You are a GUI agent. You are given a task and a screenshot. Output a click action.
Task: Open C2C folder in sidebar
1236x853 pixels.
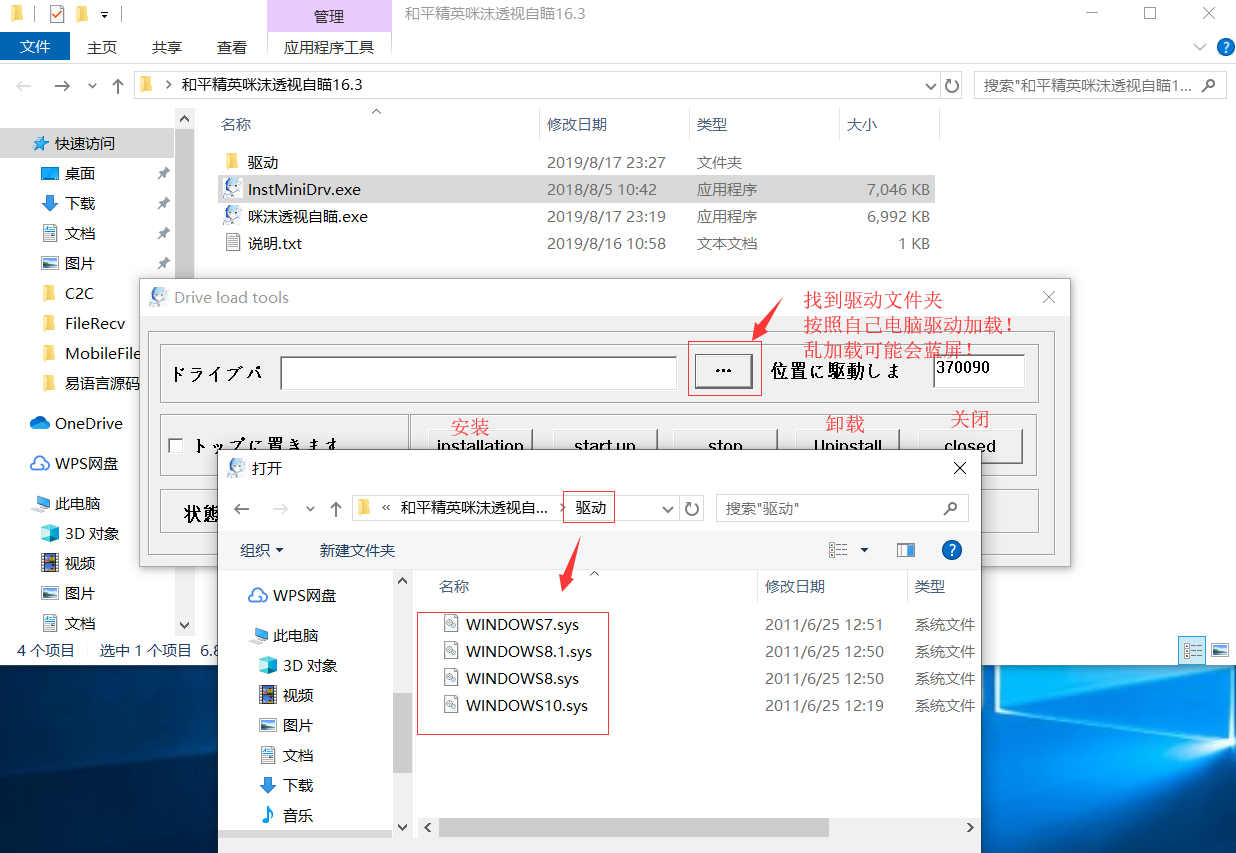(x=79, y=293)
